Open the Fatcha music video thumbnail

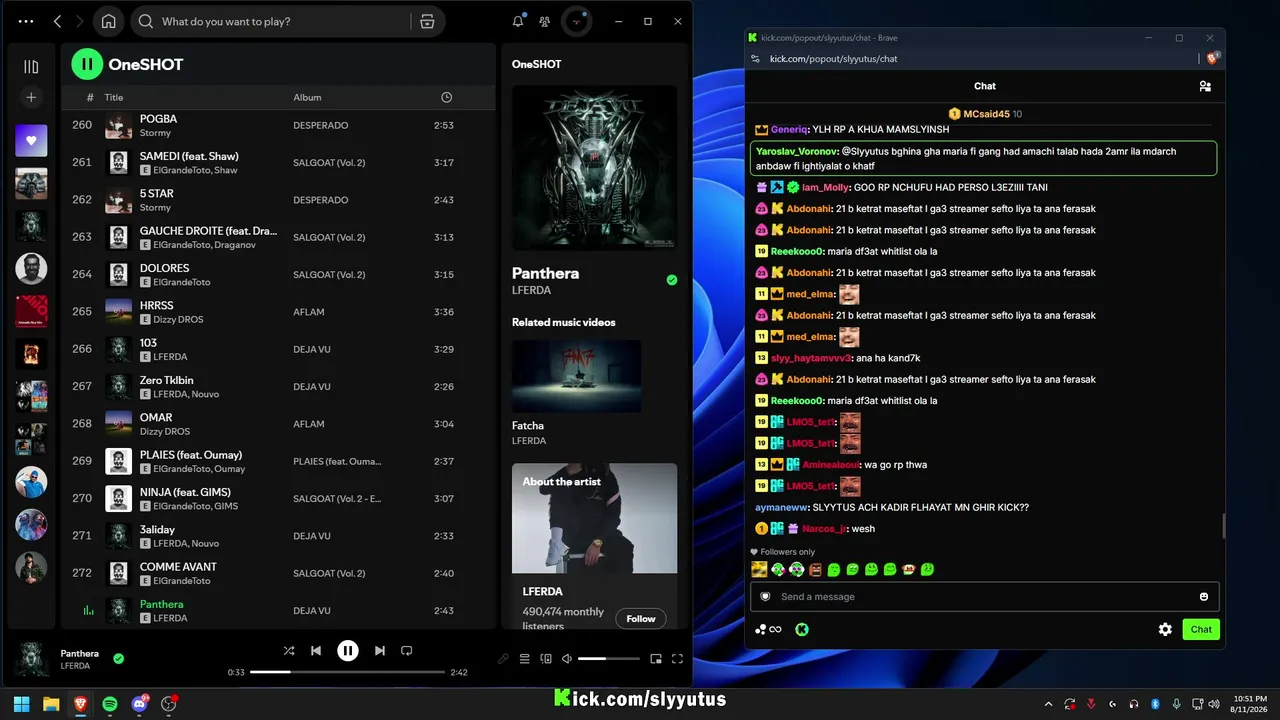tap(576, 376)
